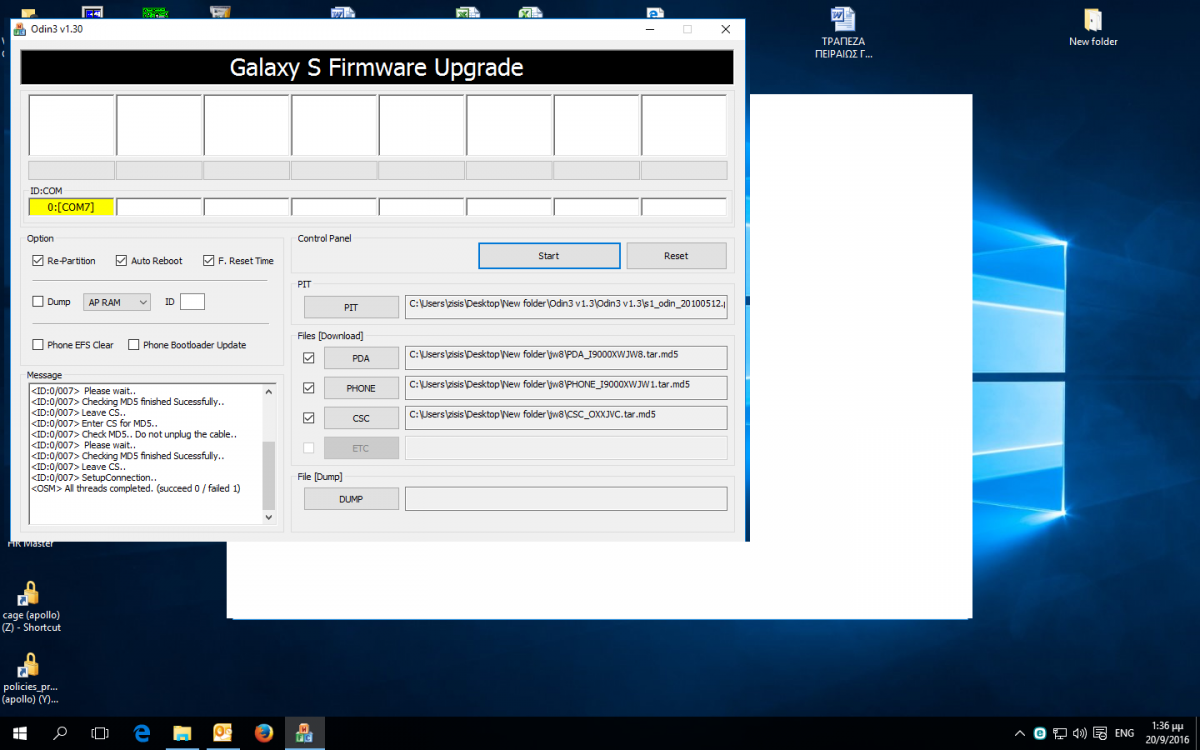Viewport: 1200px width, 750px height.
Task: Enable the Dump checkbox
Action: click(x=38, y=302)
